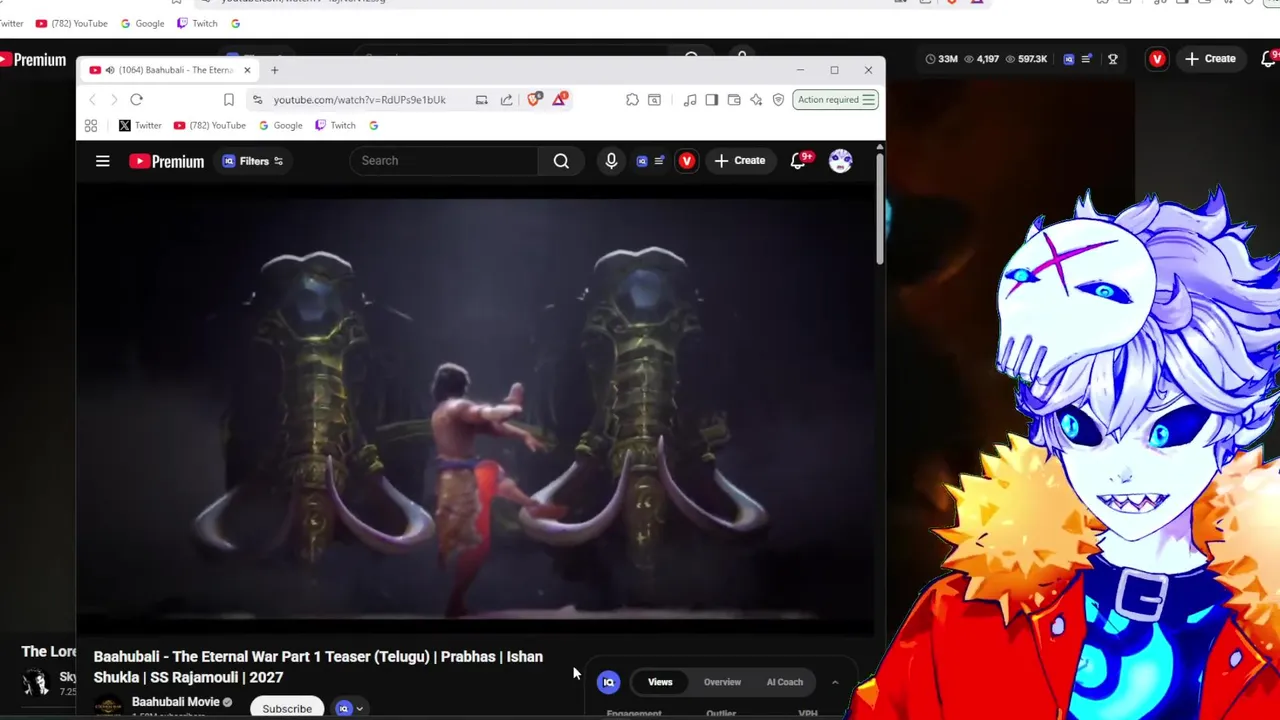Click the trophy icon in background window
The height and width of the screenshot is (720, 1280).
(1112, 59)
